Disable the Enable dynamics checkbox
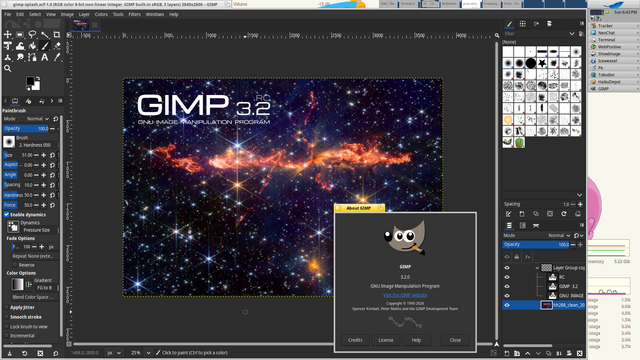640x360 pixels. point(7,215)
